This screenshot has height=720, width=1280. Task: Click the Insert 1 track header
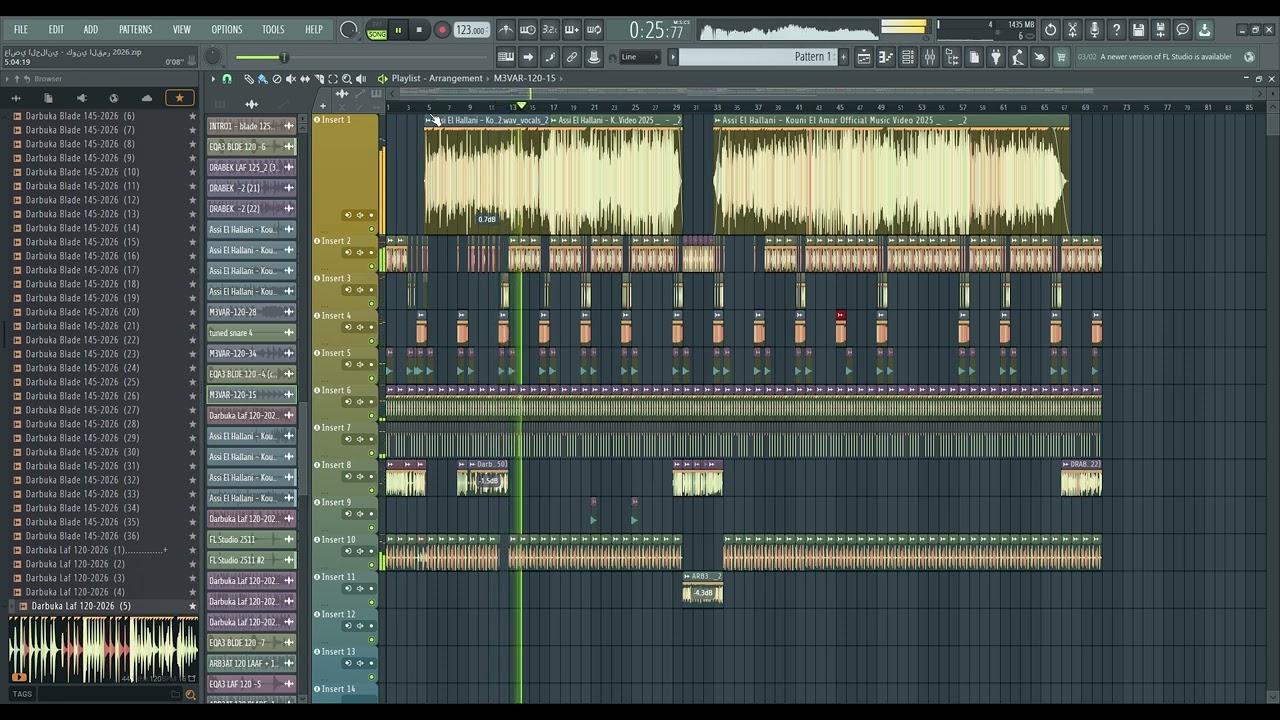pyautogui.click(x=345, y=175)
